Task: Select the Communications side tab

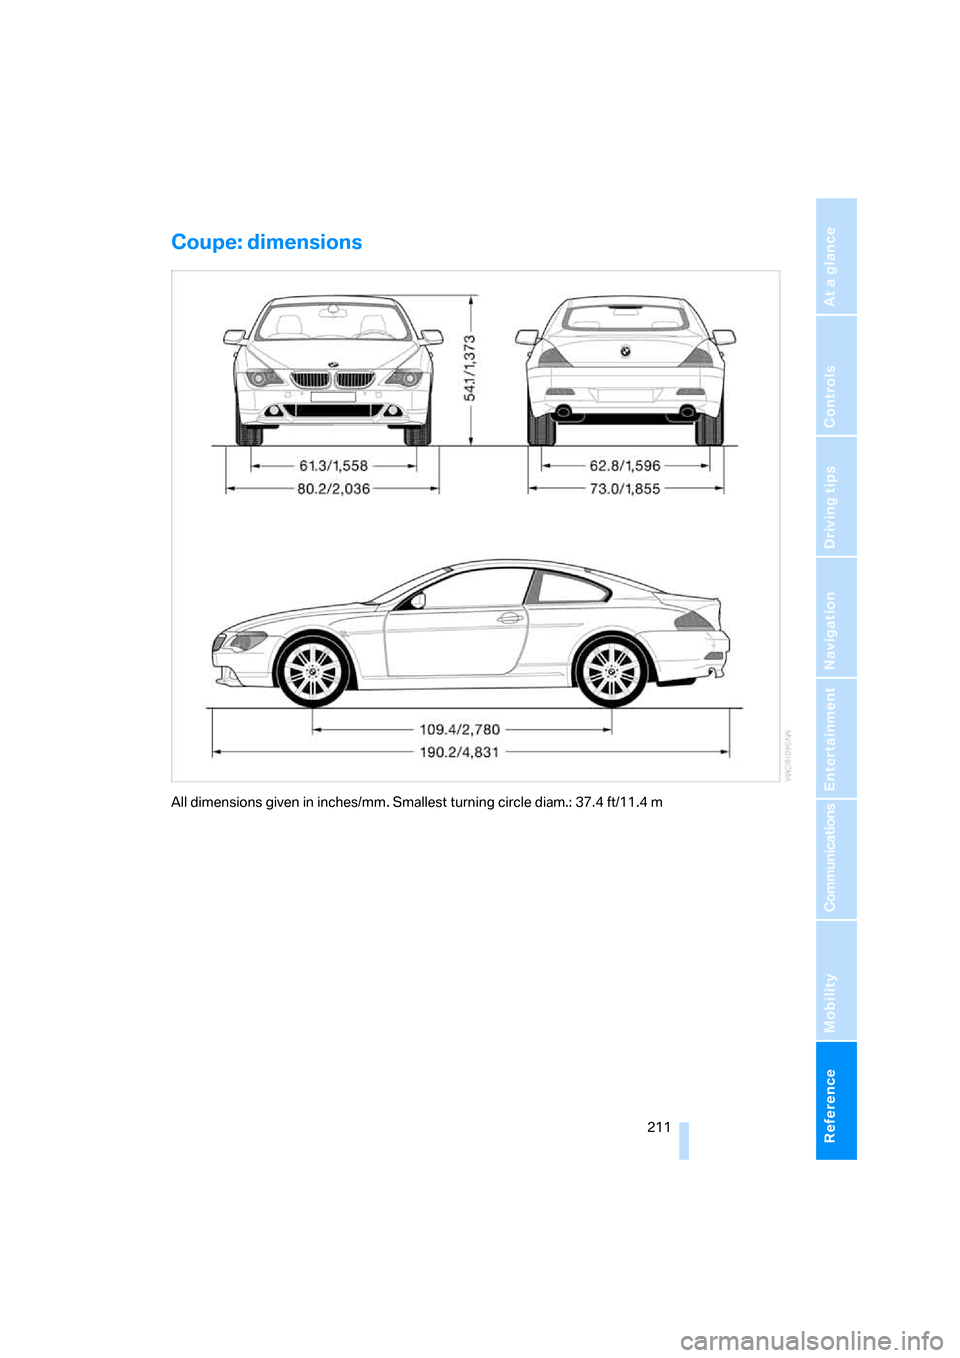Action: [836, 859]
